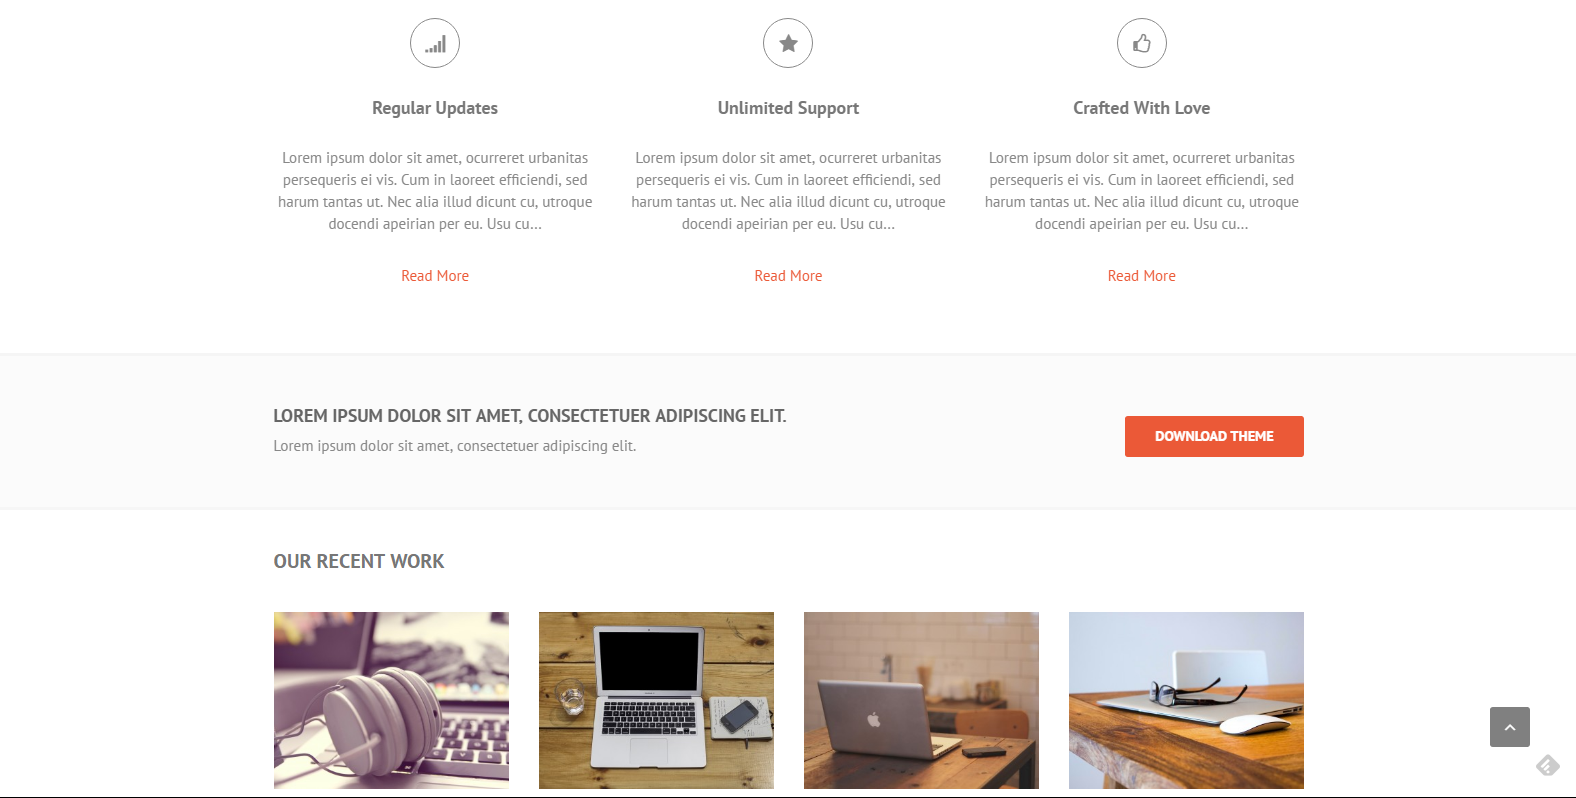Open the Crafted With Love heading
1576x798 pixels.
pyautogui.click(x=1142, y=108)
